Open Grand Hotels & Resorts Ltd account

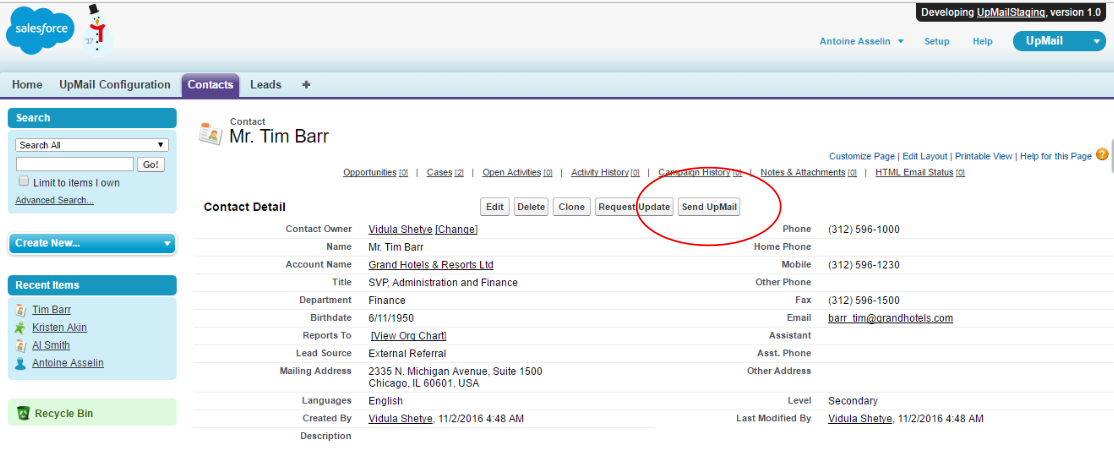point(431,264)
